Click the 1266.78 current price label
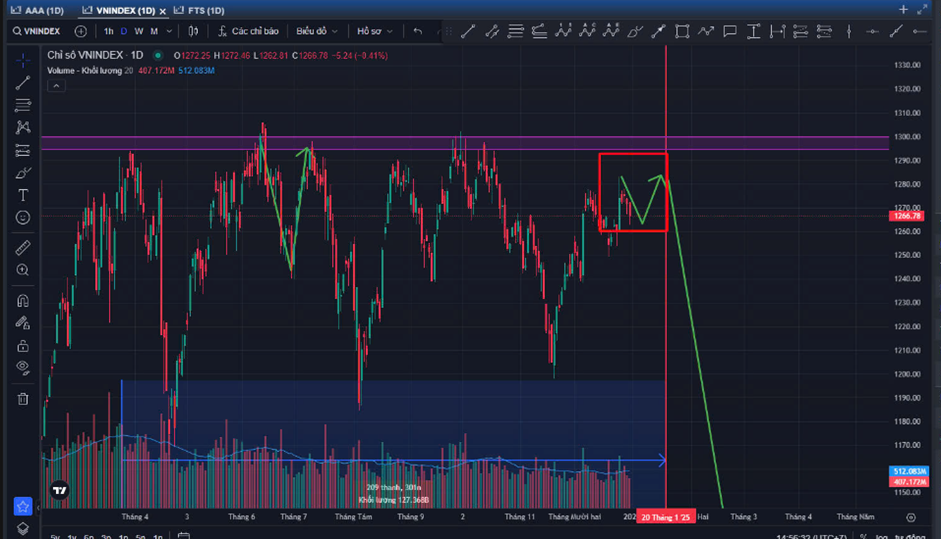Screen dimensions: 941x539 907,216
